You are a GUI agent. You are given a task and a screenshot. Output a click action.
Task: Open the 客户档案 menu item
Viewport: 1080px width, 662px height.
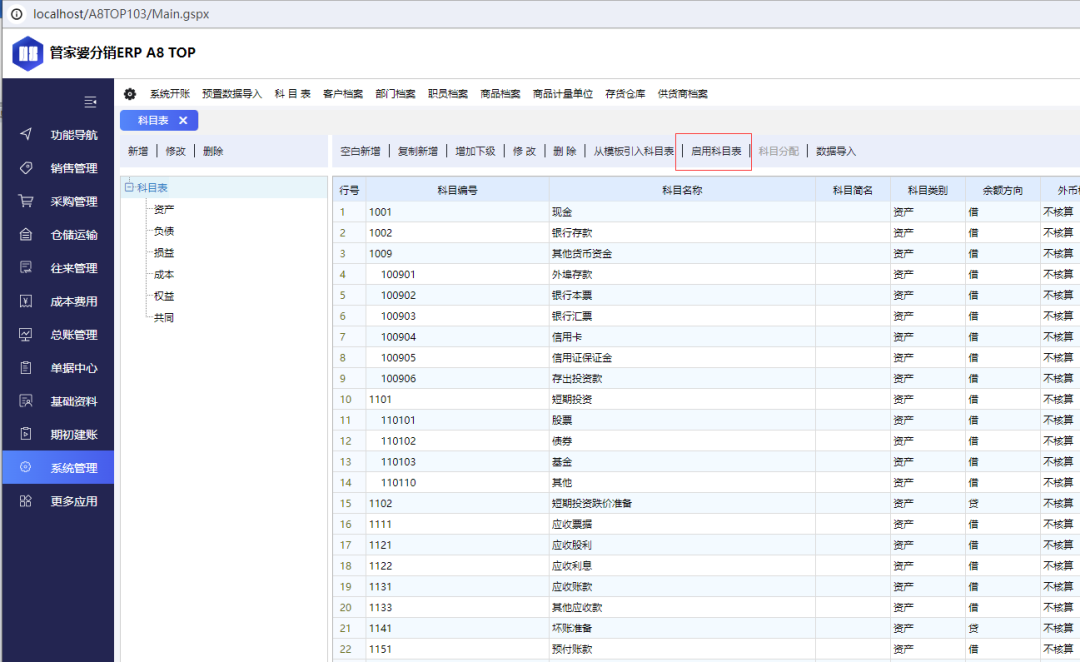343,94
